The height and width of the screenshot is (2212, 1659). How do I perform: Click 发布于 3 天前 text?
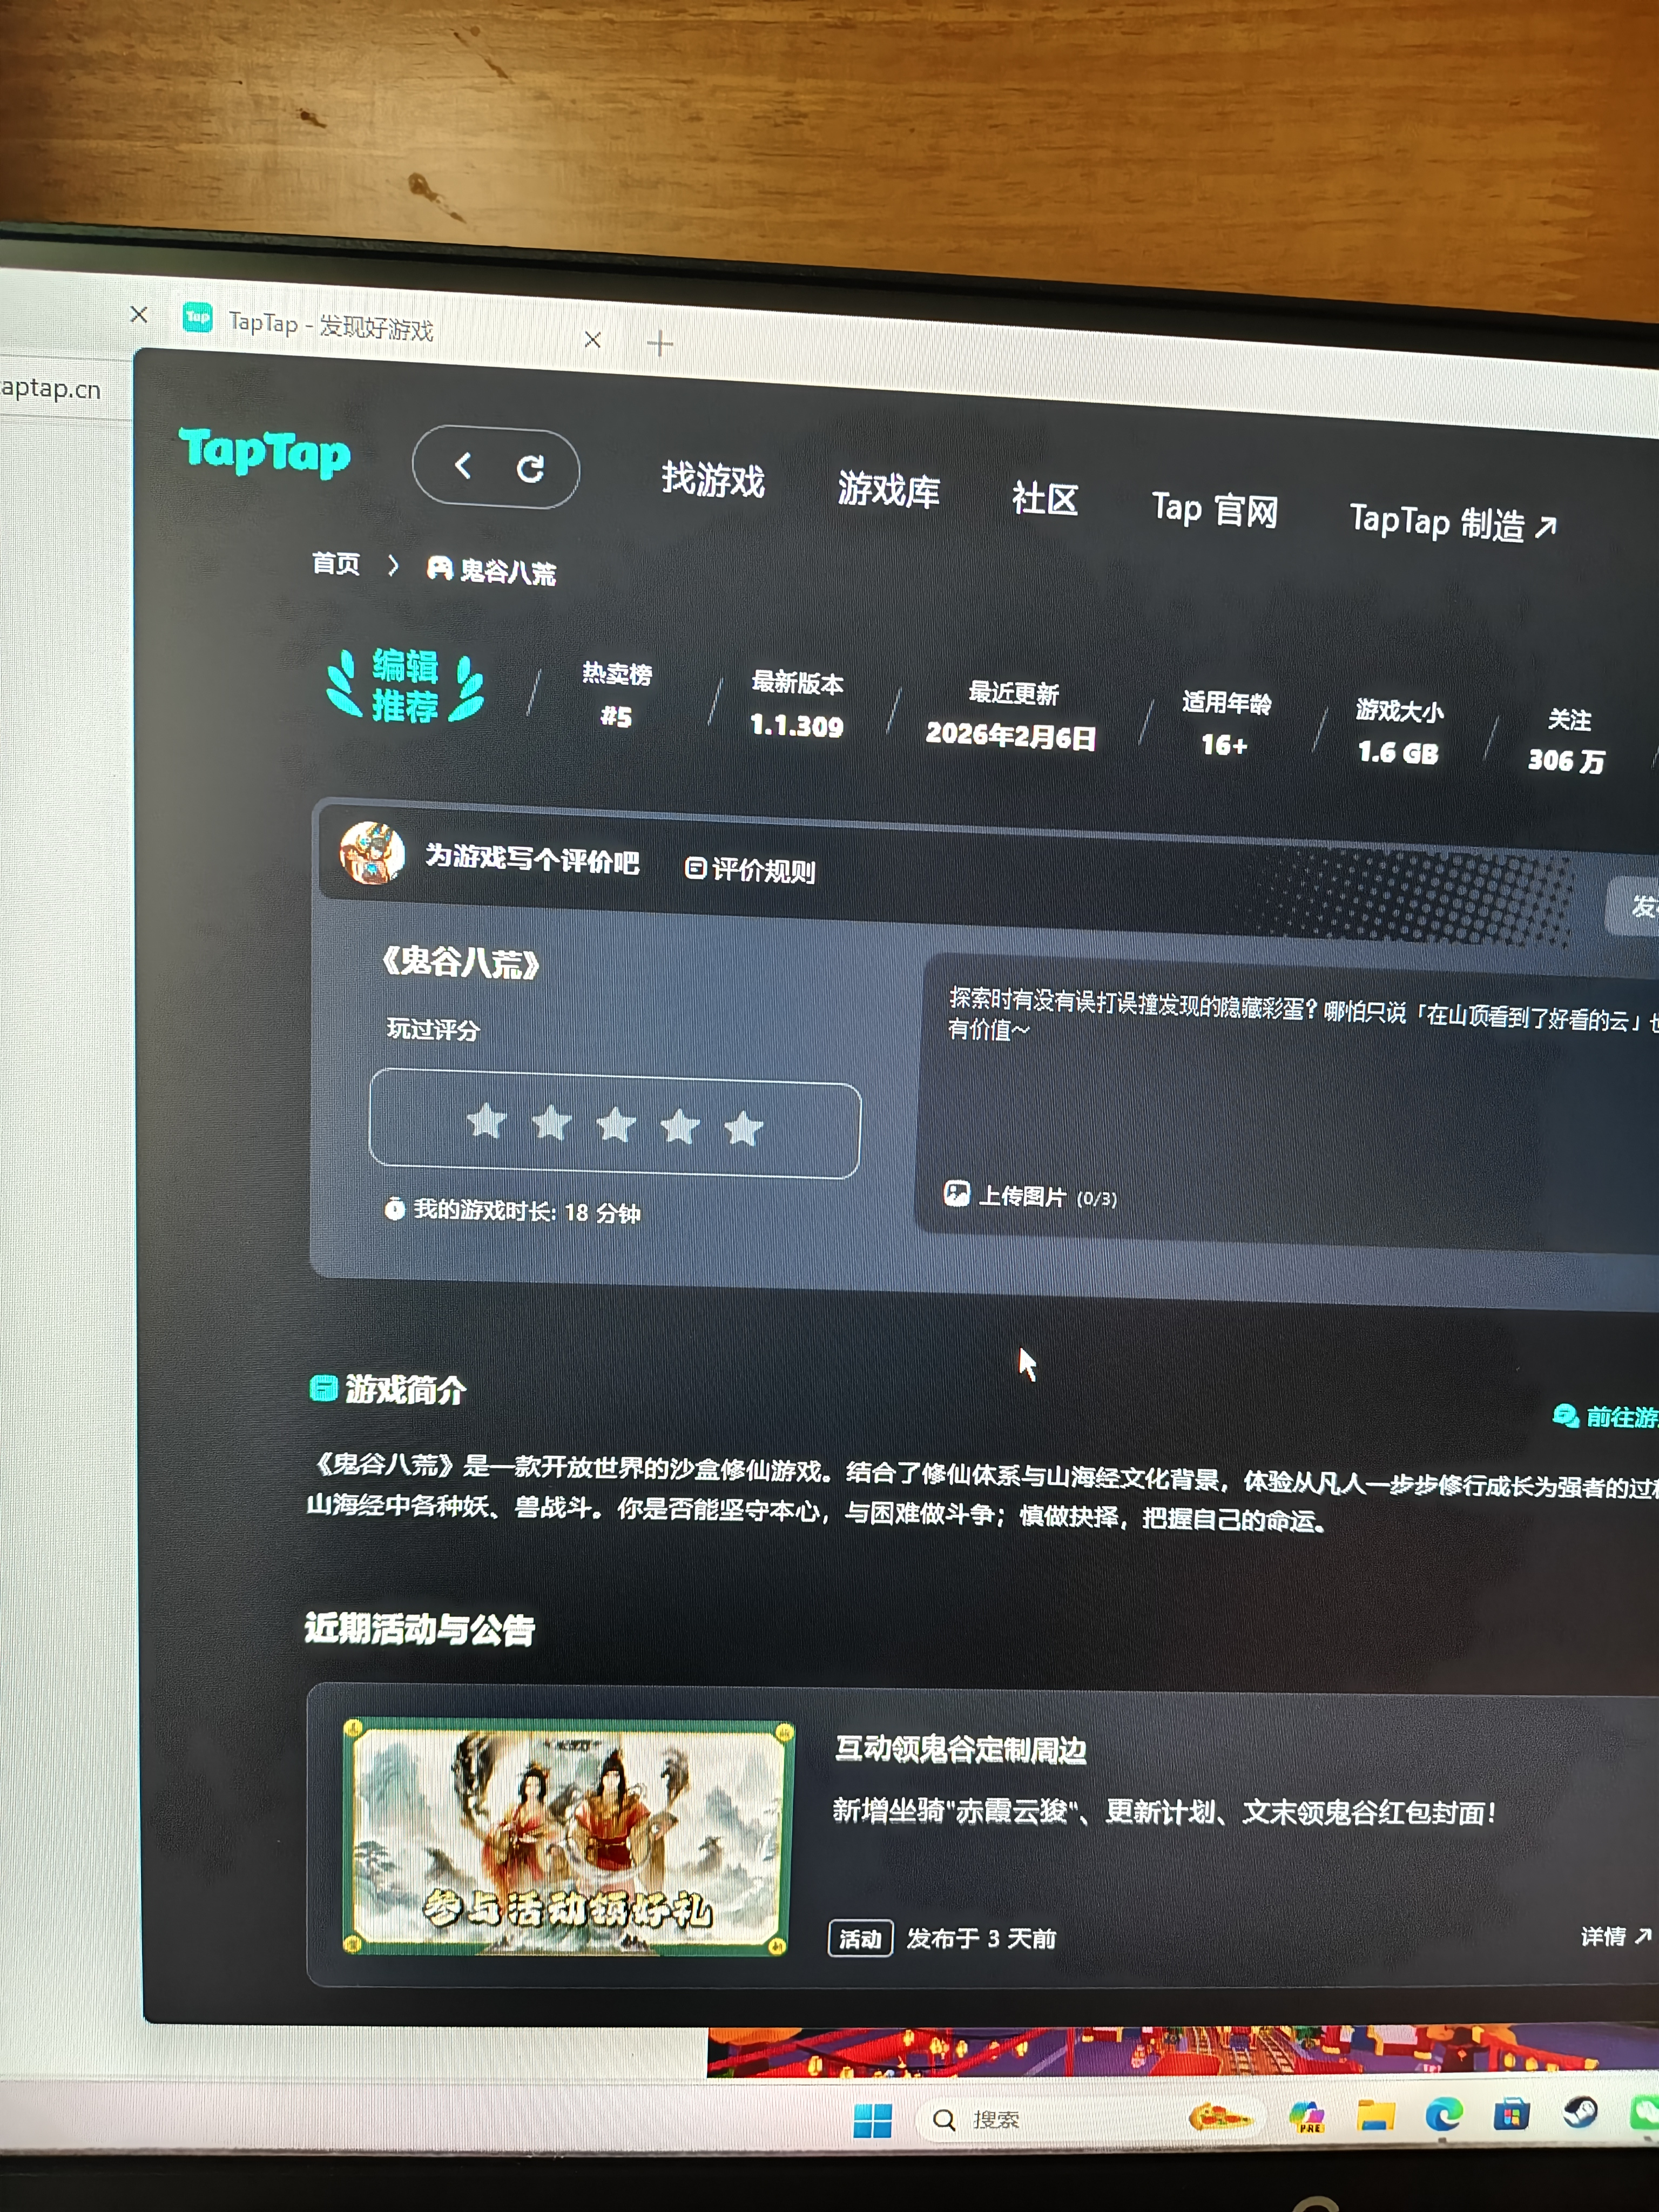[981, 1939]
